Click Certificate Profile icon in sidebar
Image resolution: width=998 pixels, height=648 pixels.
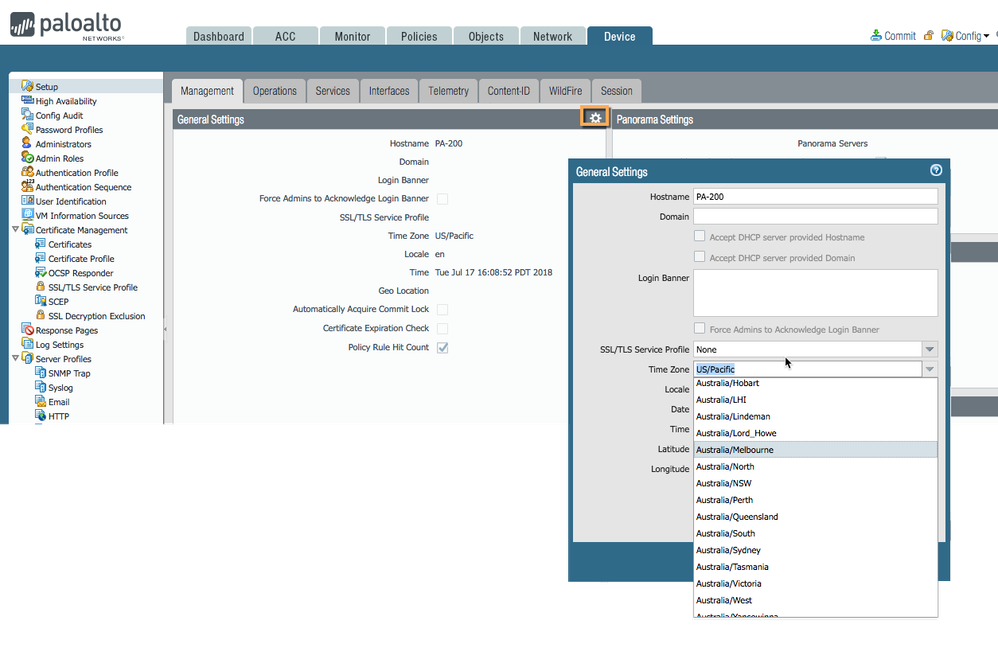[x=40, y=258]
